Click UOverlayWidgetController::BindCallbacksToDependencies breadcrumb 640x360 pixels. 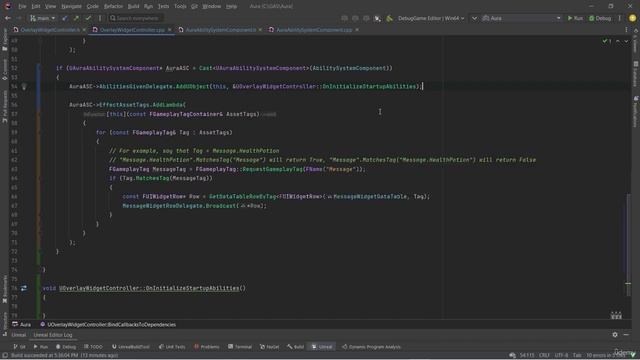click(108, 324)
